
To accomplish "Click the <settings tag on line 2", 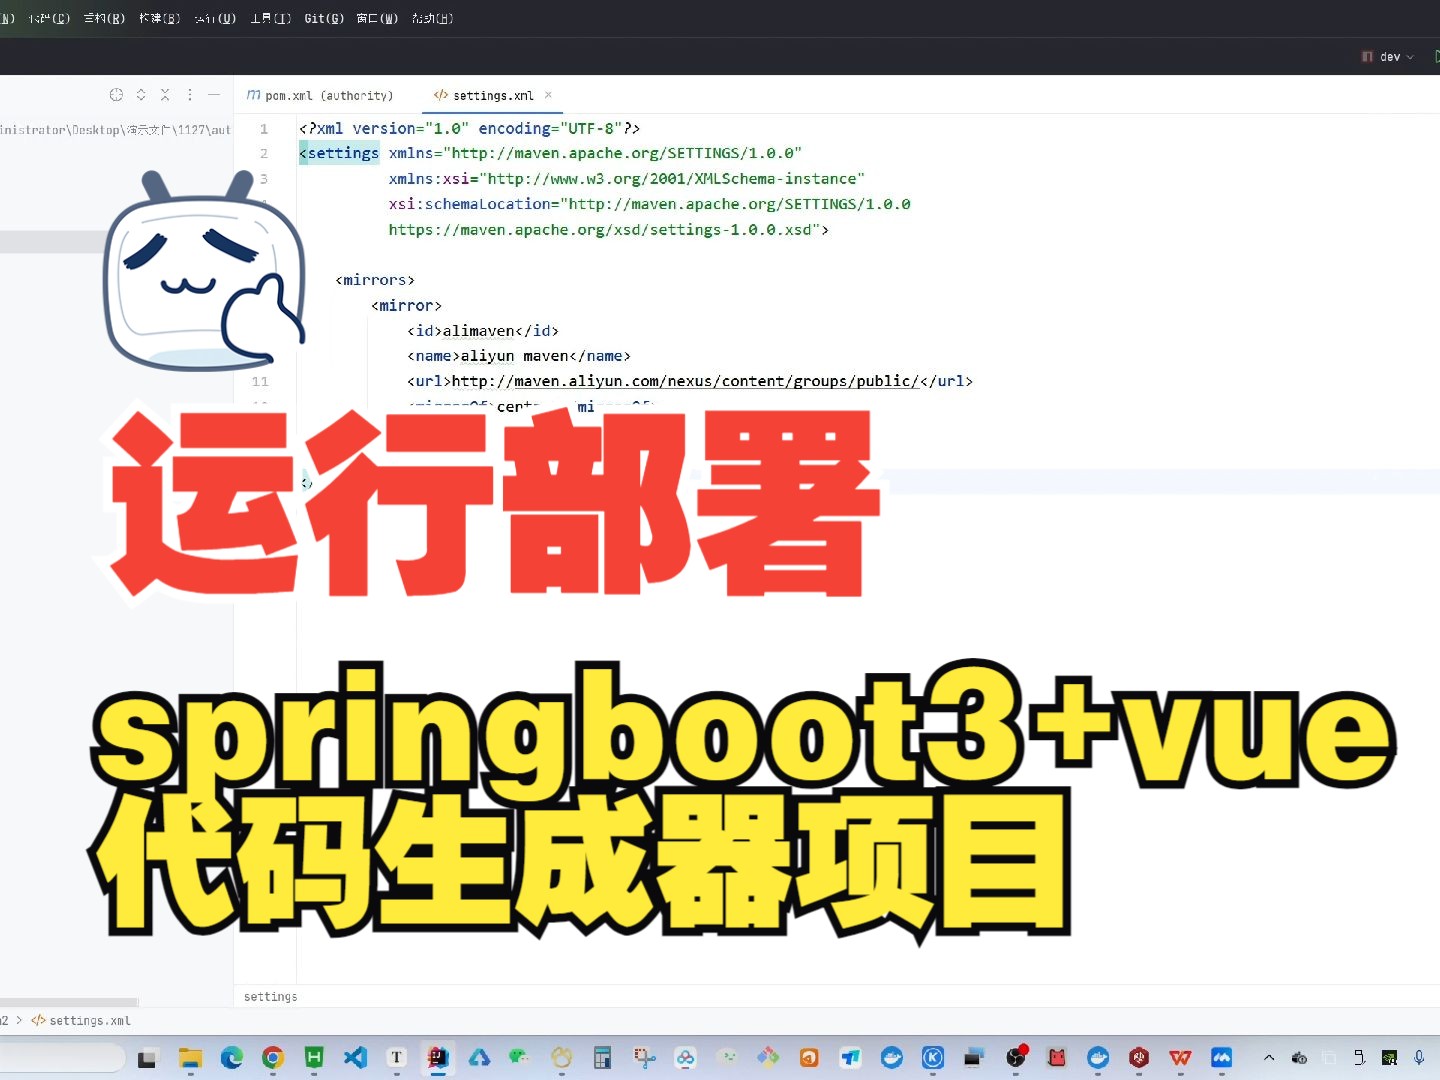I will 339,153.
